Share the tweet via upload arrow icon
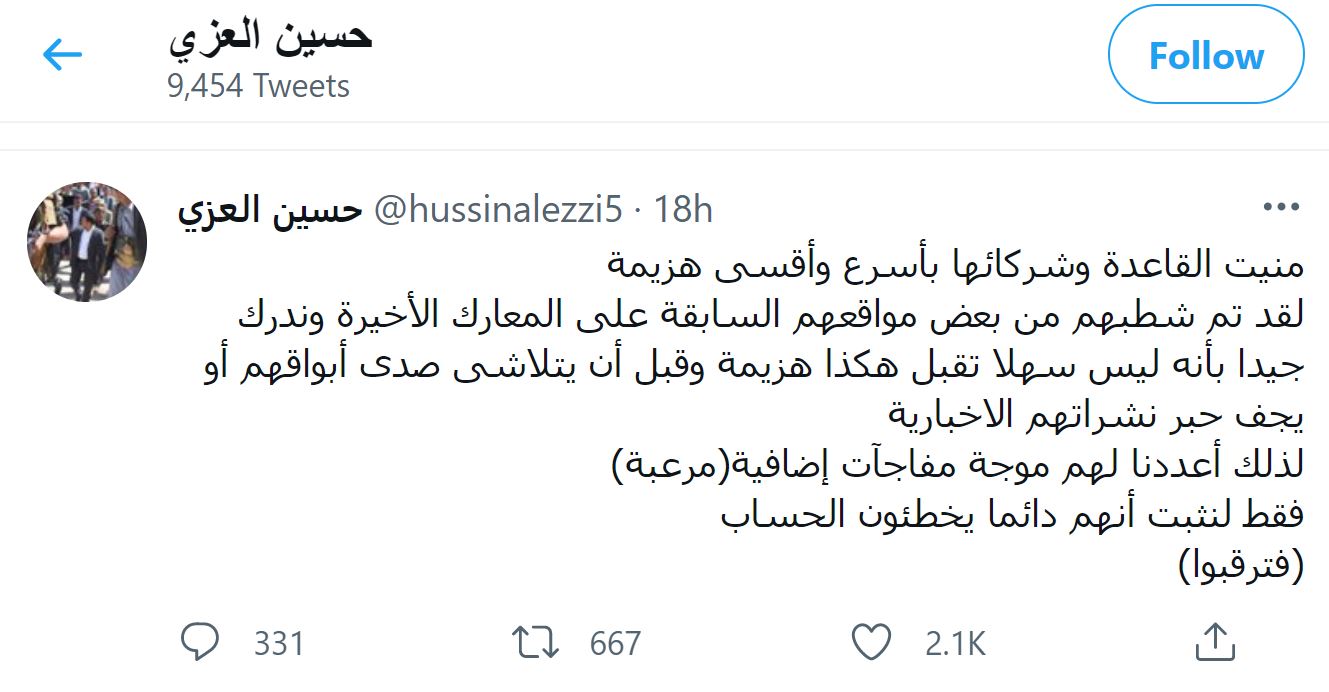1329x692 pixels. click(x=1213, y=641)
